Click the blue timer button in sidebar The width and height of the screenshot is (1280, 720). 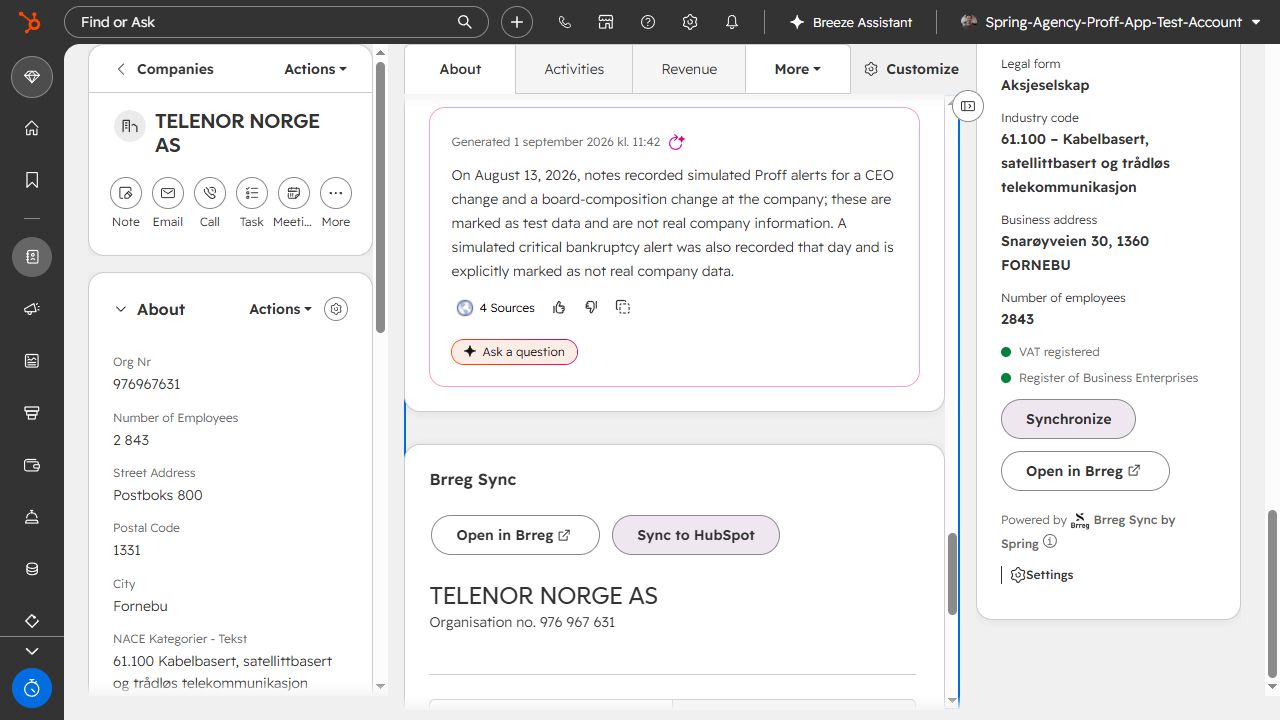pyautogui.click(x=32, y=688)
